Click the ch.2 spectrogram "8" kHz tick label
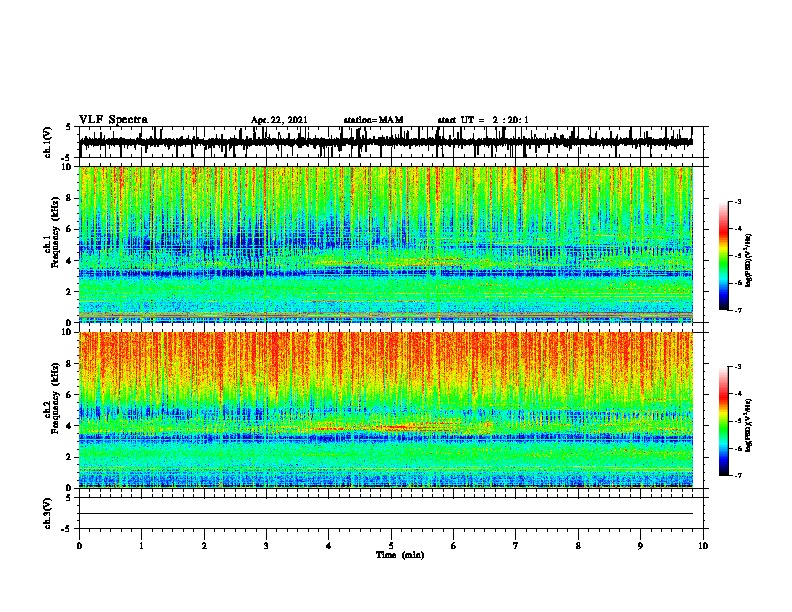792x612 pixels. pos(70,364)
